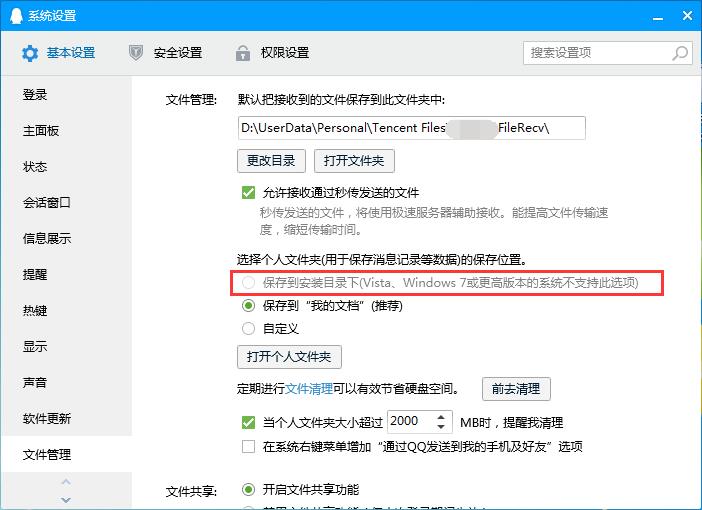Increase folder size limit with up arrow
702x510 pixels.
click(441, 417)
